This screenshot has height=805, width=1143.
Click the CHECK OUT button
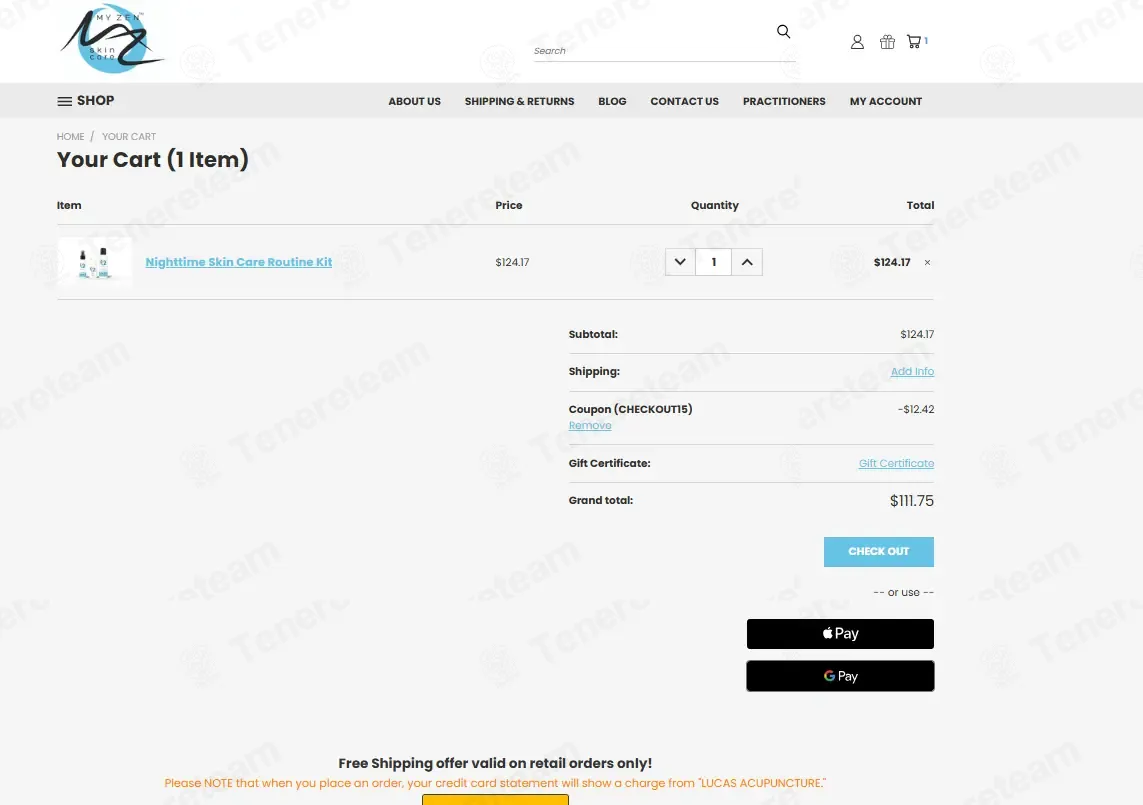click(x=878, y=552)
